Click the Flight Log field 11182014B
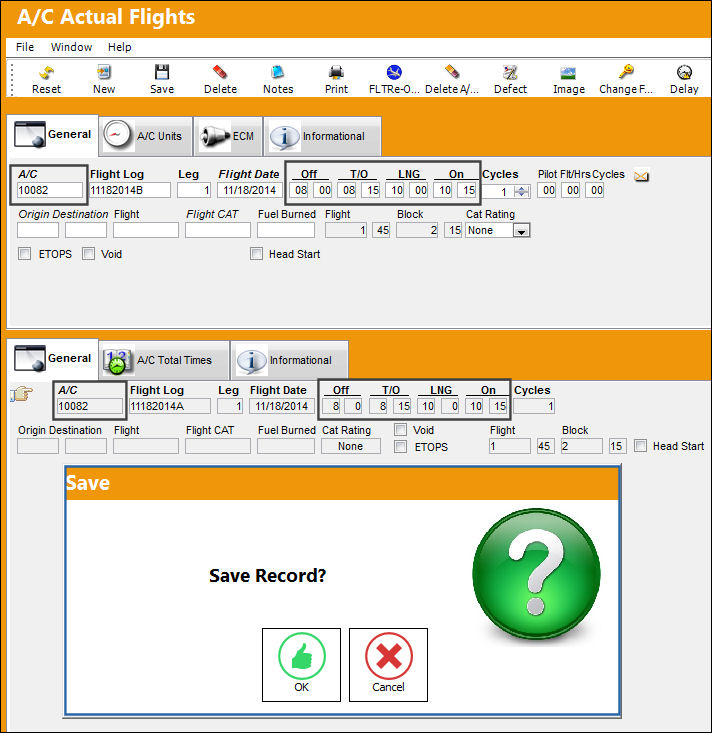Screen dimensions: 712x733 click(129, 190)
